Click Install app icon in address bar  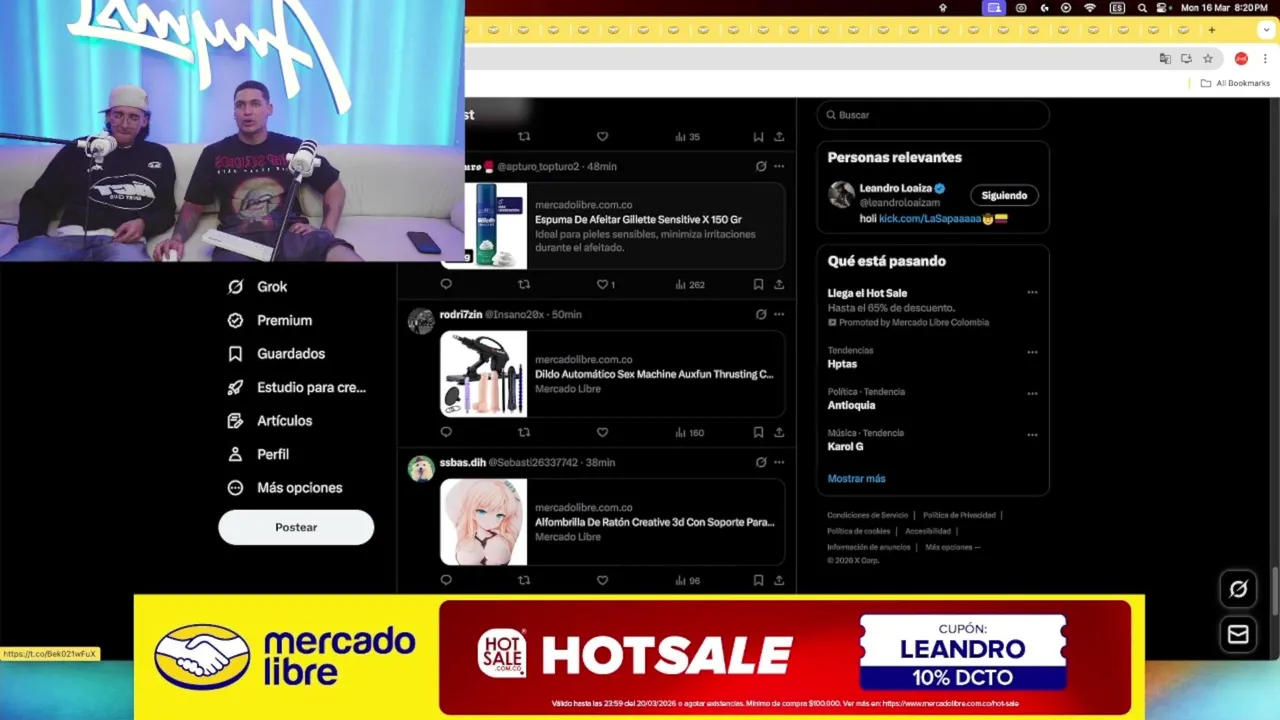(1186, 58)
